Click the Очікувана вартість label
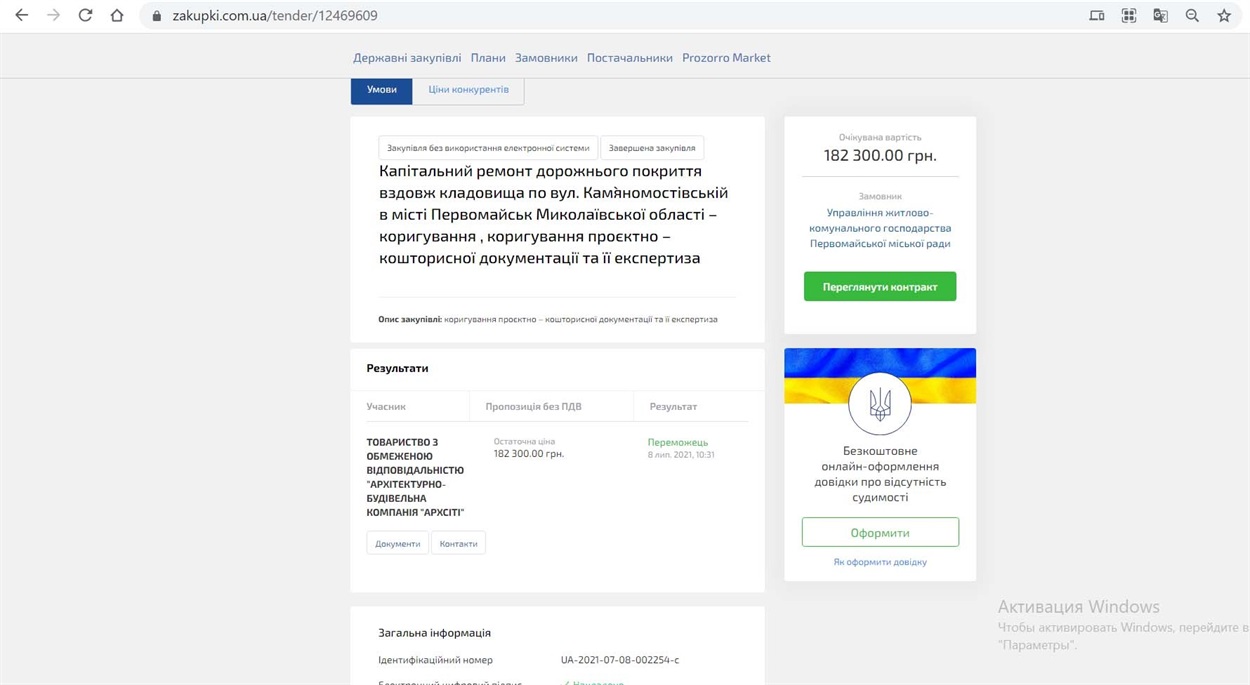Screen dimensions: 1250x685 pos(880,137)
